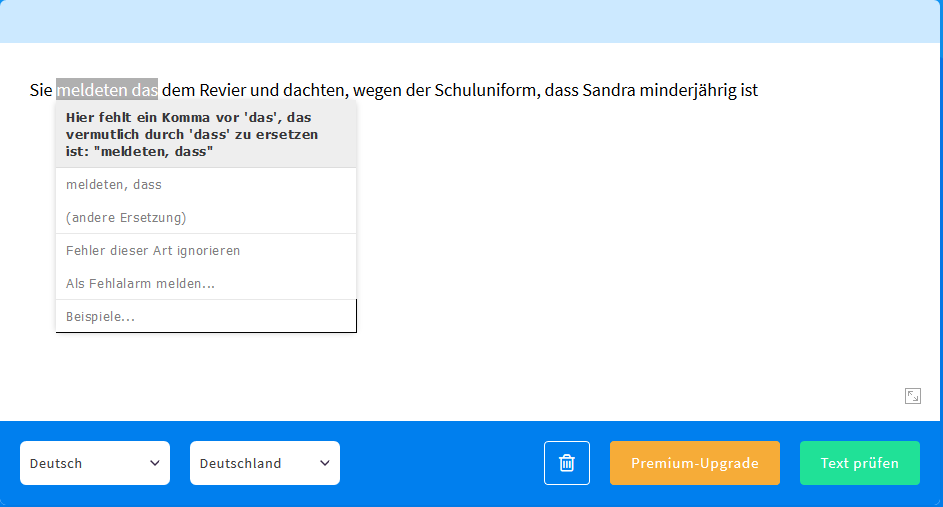Choose 'Als Fehlalarm melden...' option
The image size is (943, 507).
tap(140, 284)
